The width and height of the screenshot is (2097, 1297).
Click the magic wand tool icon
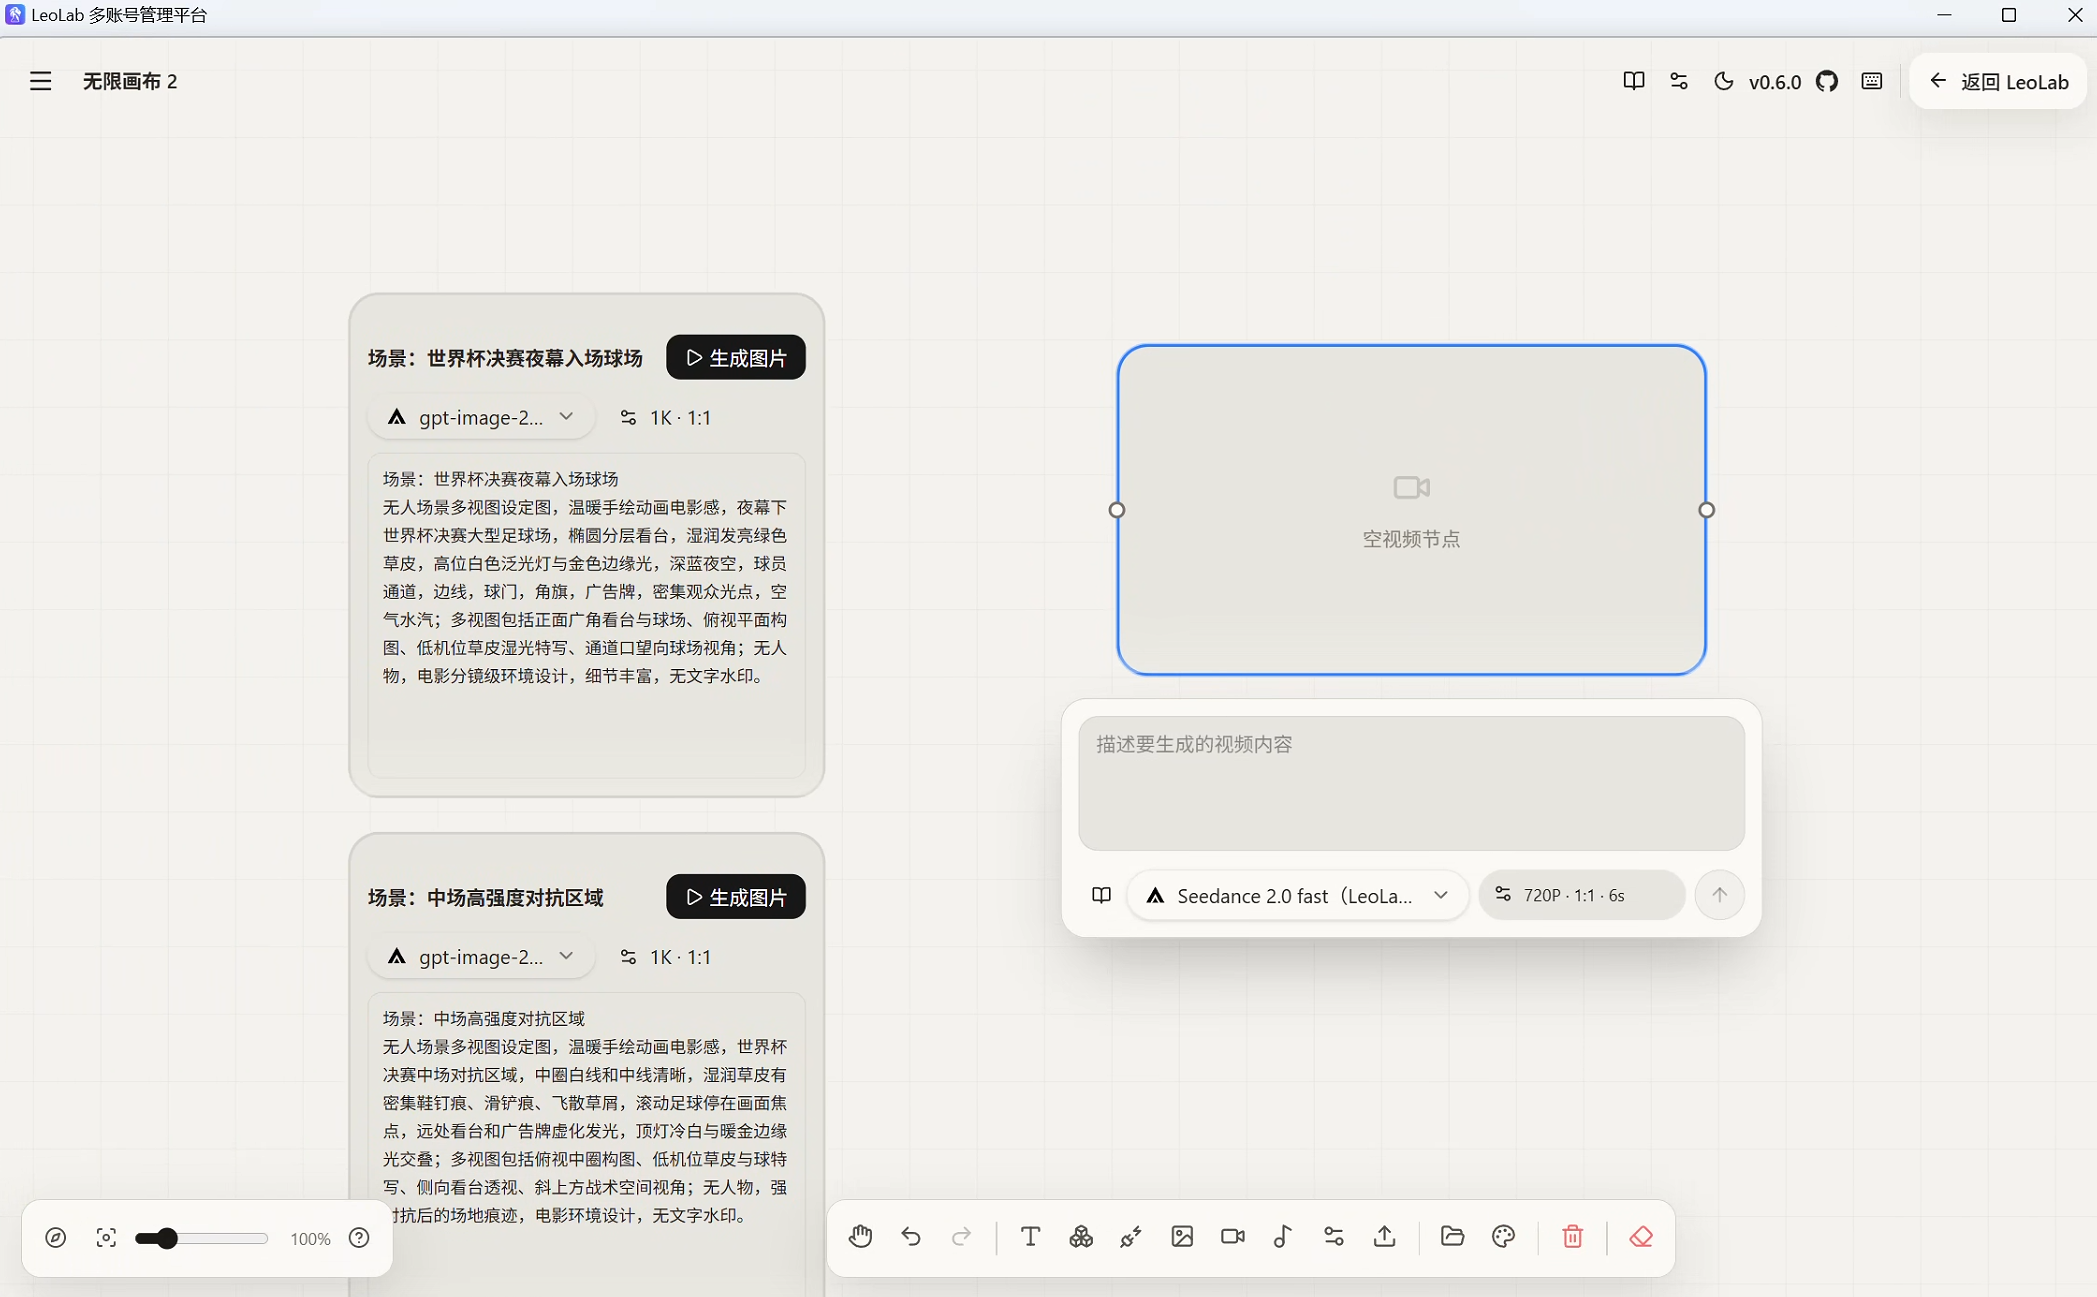[x=1131, y=1237]
